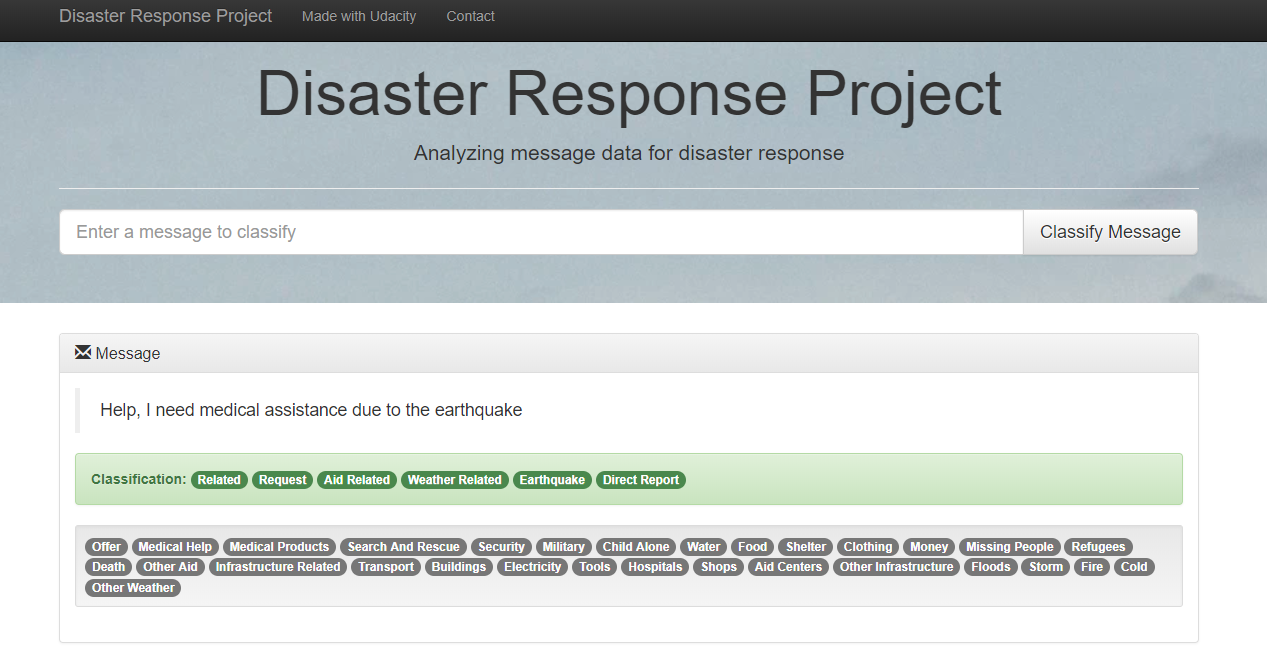
Task: Open the Contact link in navbar
Action: point(470,16)
